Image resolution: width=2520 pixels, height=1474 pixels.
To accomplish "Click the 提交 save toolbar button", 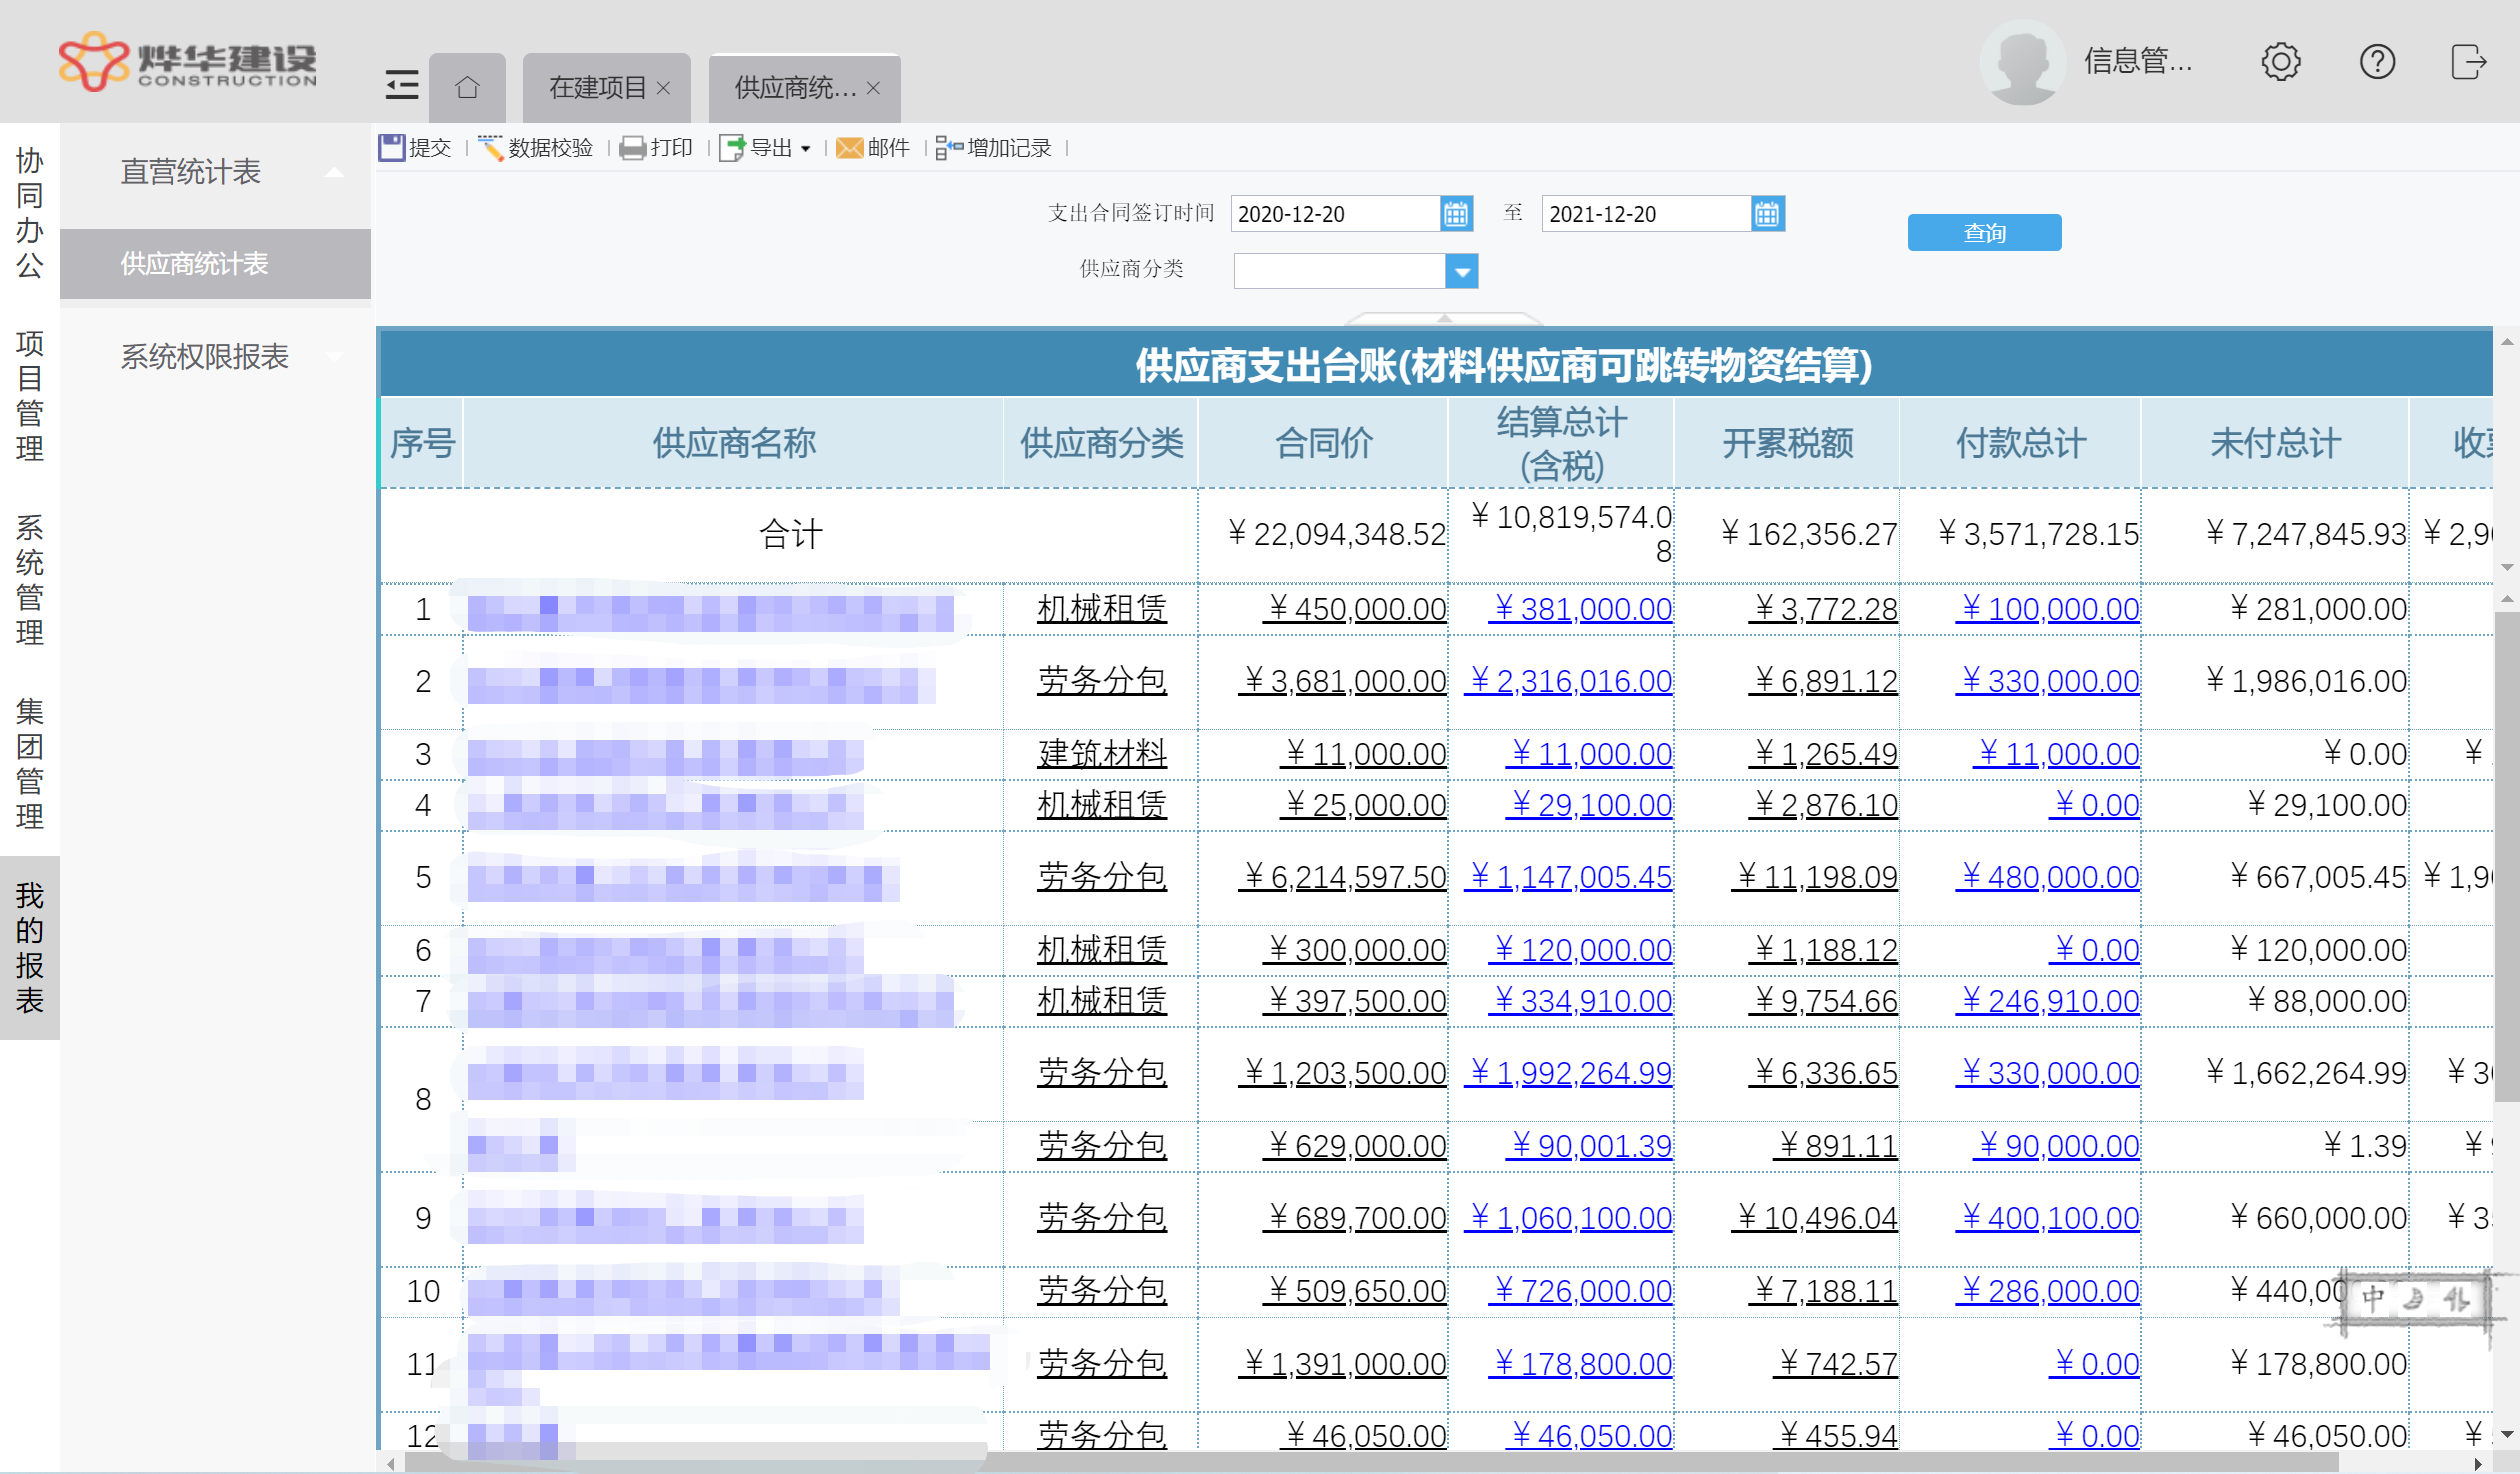I will pyautogui.click(x=415, y=148).
